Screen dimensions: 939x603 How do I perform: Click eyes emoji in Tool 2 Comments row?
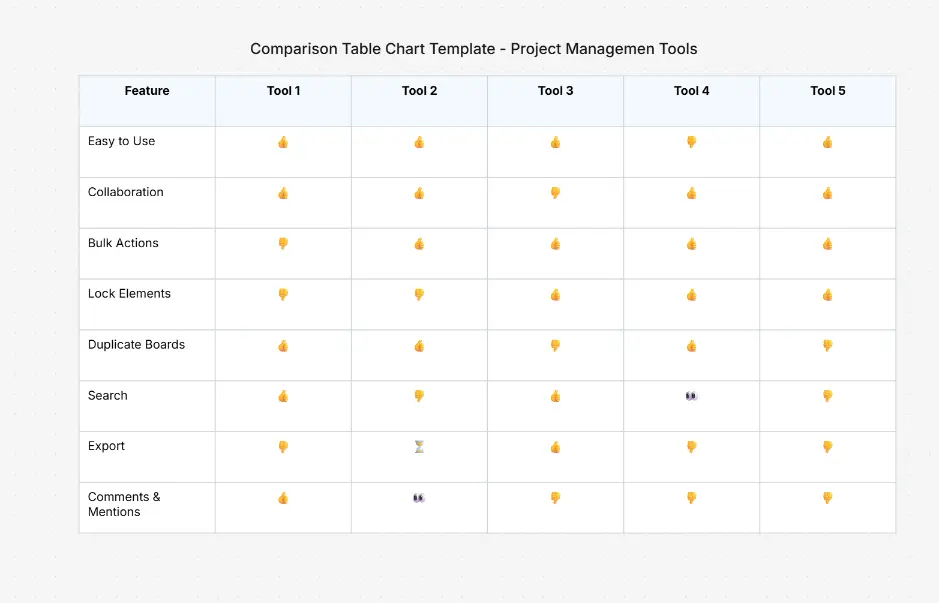click(x=419, y=497)
